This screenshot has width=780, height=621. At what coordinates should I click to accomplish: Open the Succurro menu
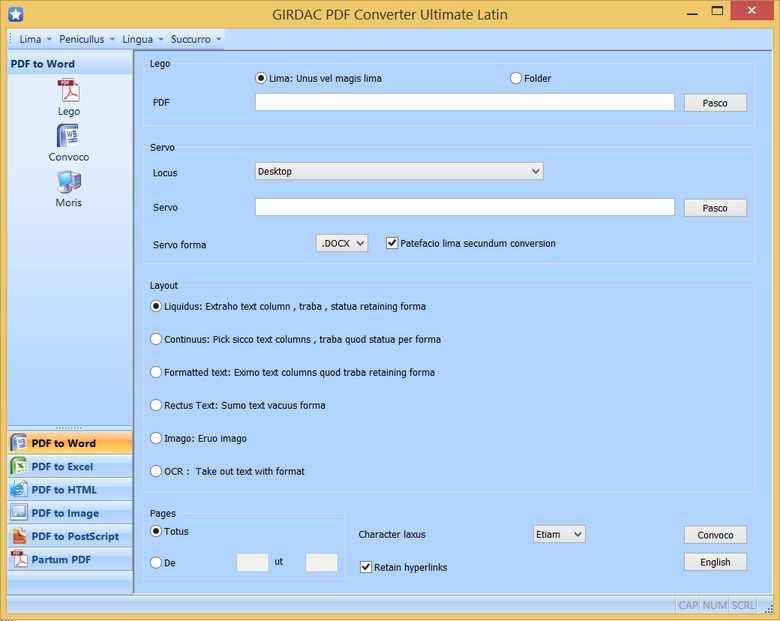(x=195, y=39)
